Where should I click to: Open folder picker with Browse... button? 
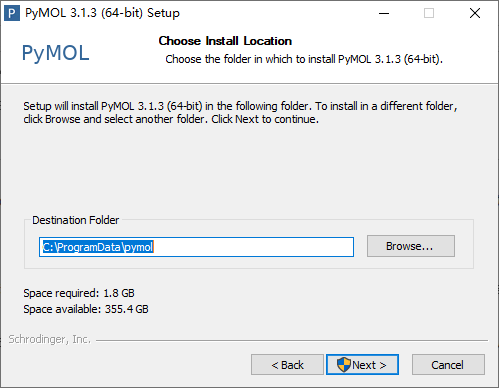411,246
